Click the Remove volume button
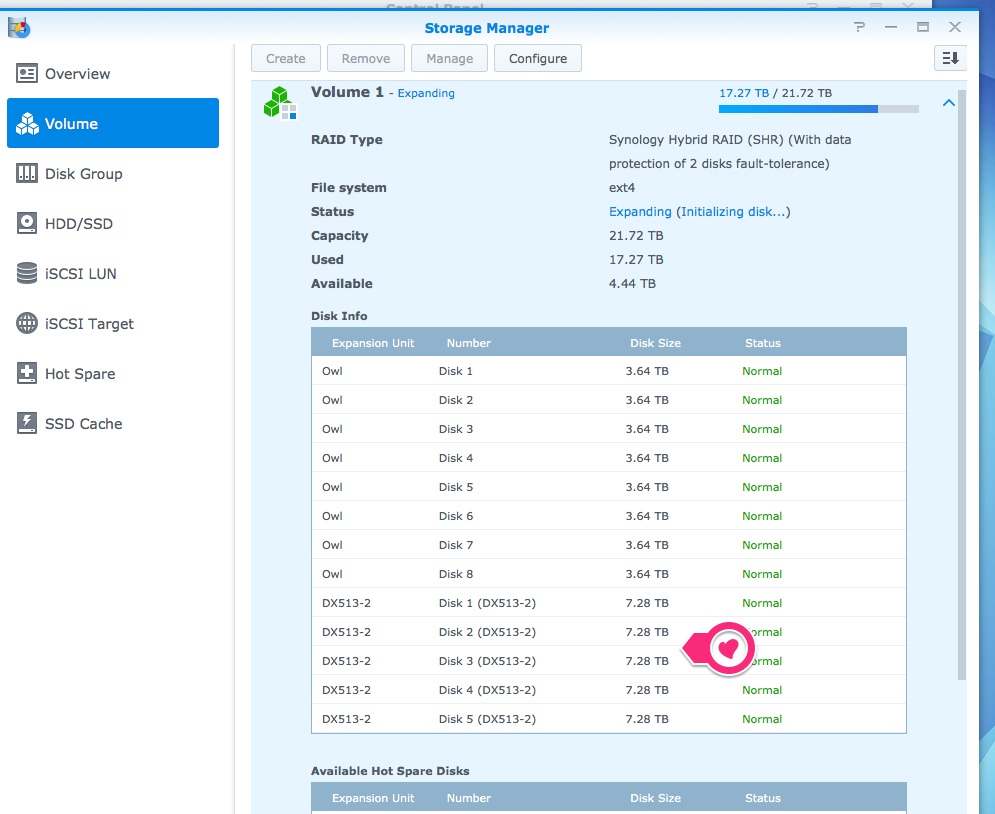Image resolution: width=995 pixels, height=814 pixels. click(x=366, y=58)
